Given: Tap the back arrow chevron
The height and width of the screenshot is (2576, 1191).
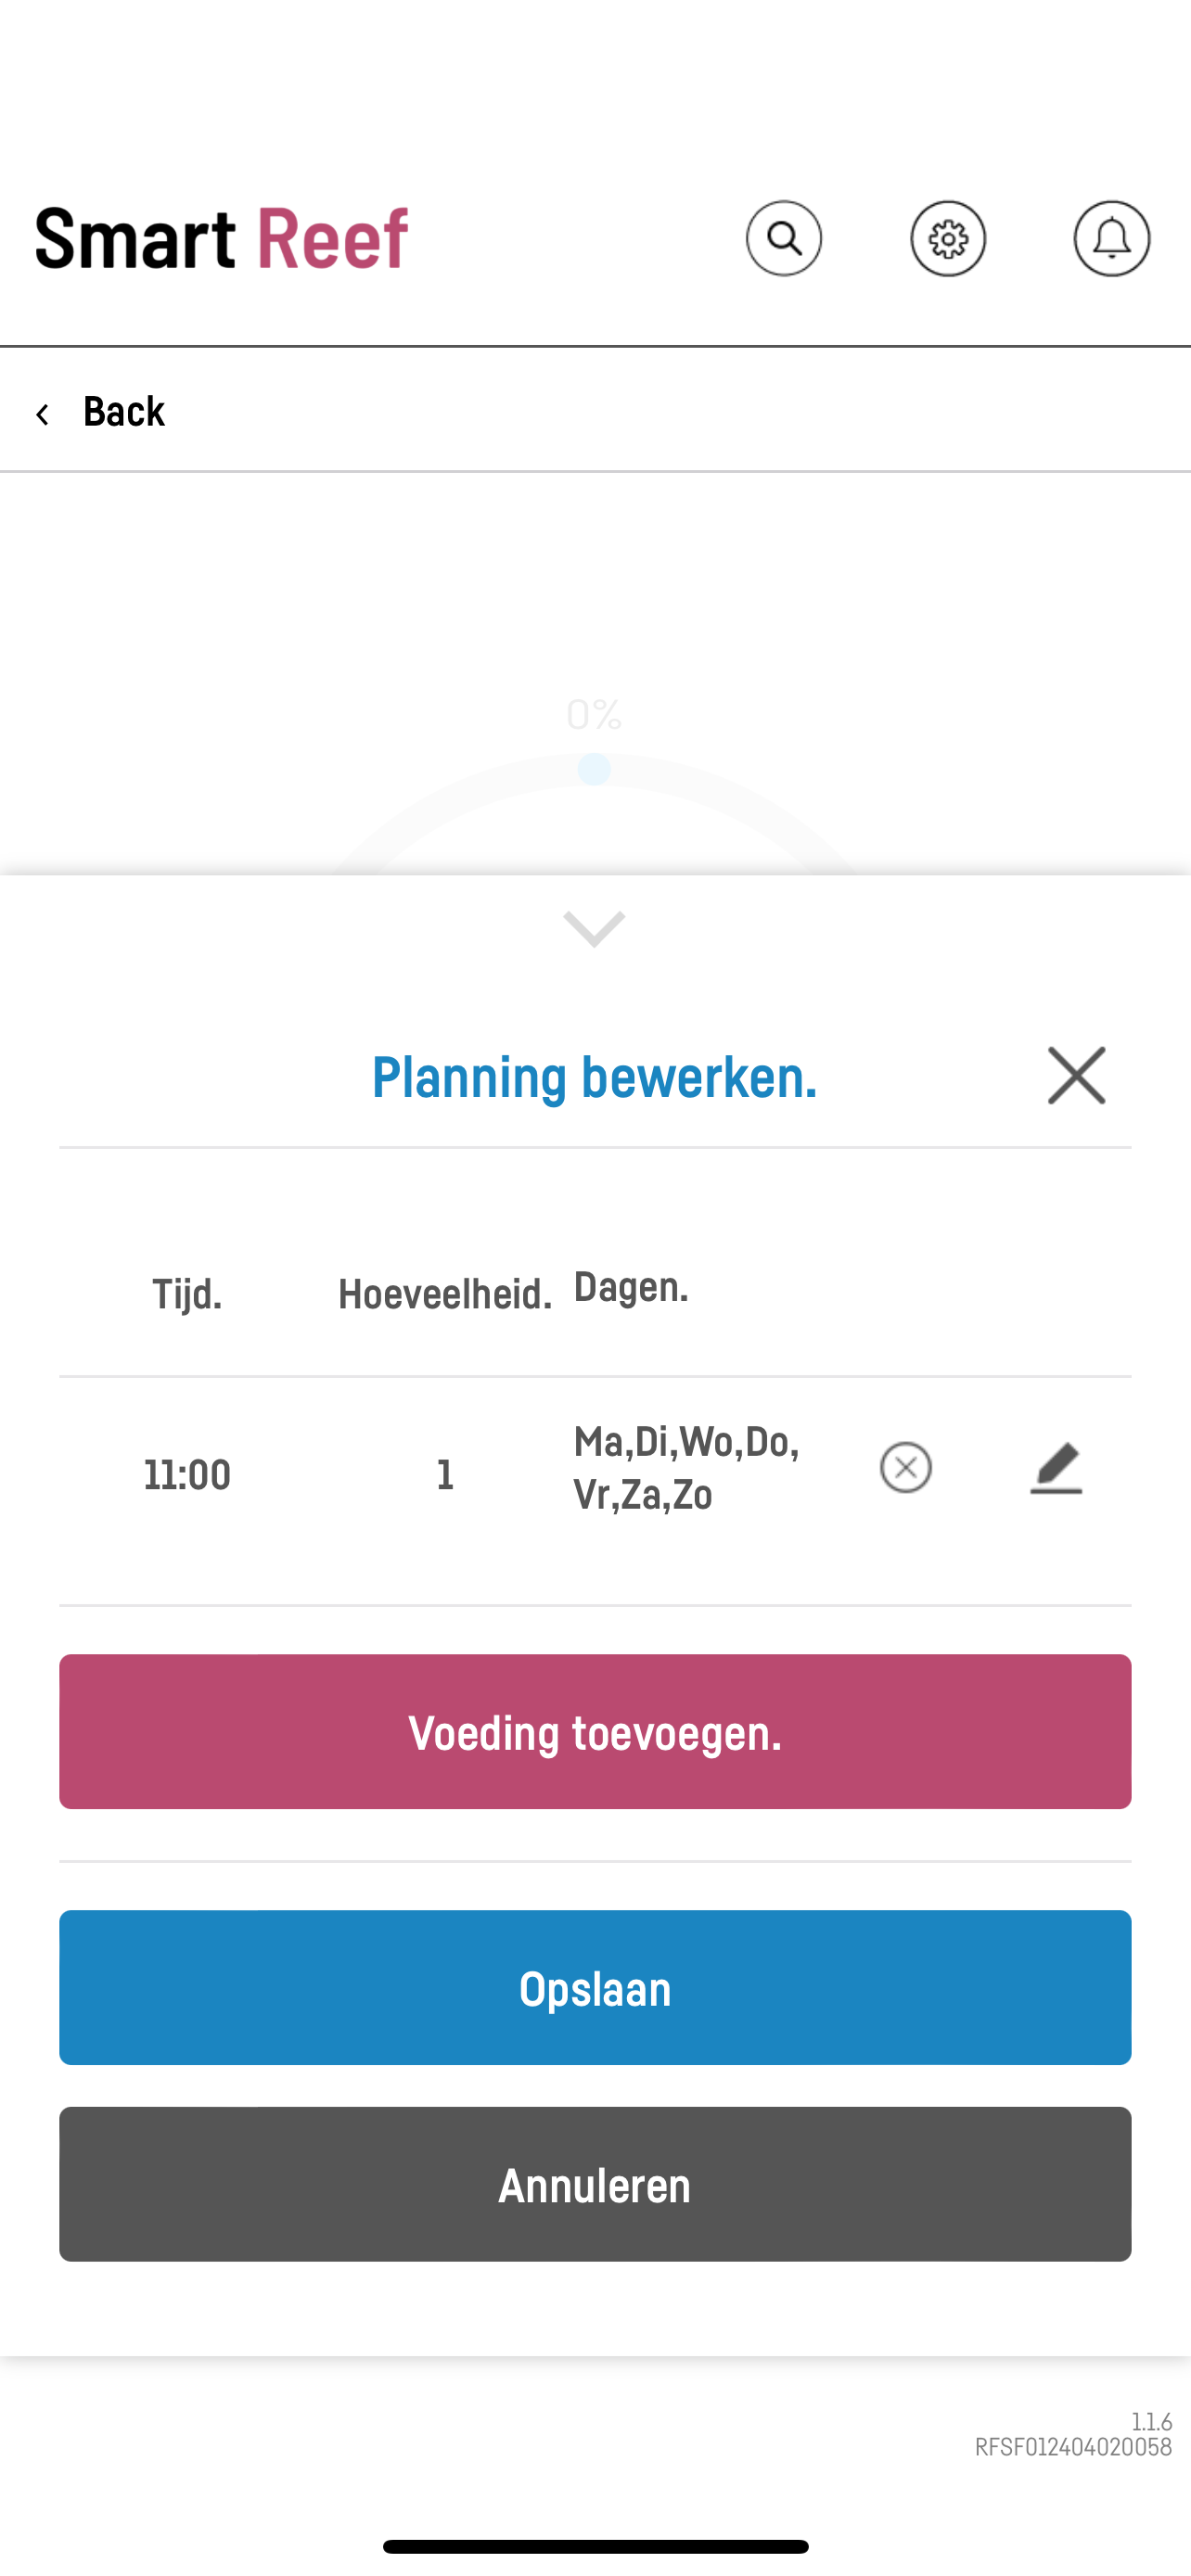Looking at the screenshot, I should (x=42, y=413).
